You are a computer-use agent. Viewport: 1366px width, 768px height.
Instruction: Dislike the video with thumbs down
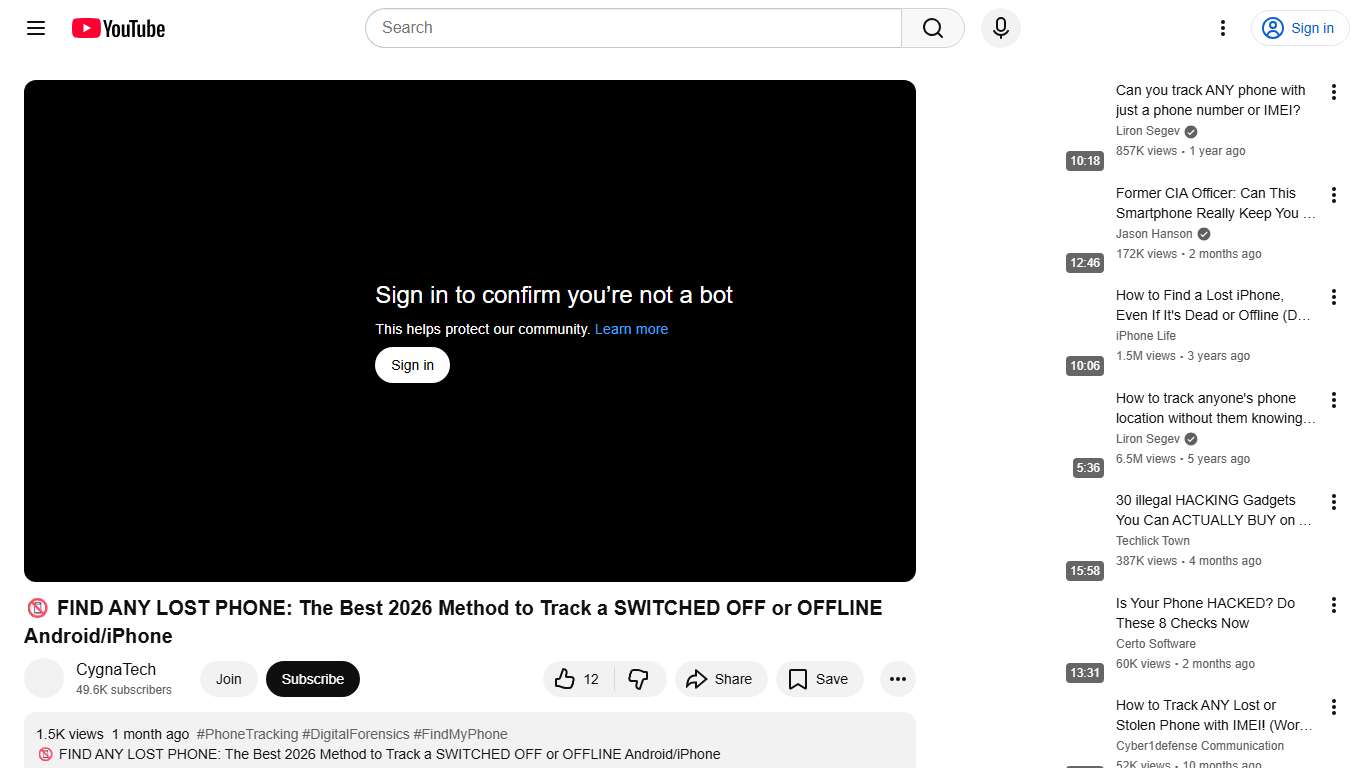point(640,679)
